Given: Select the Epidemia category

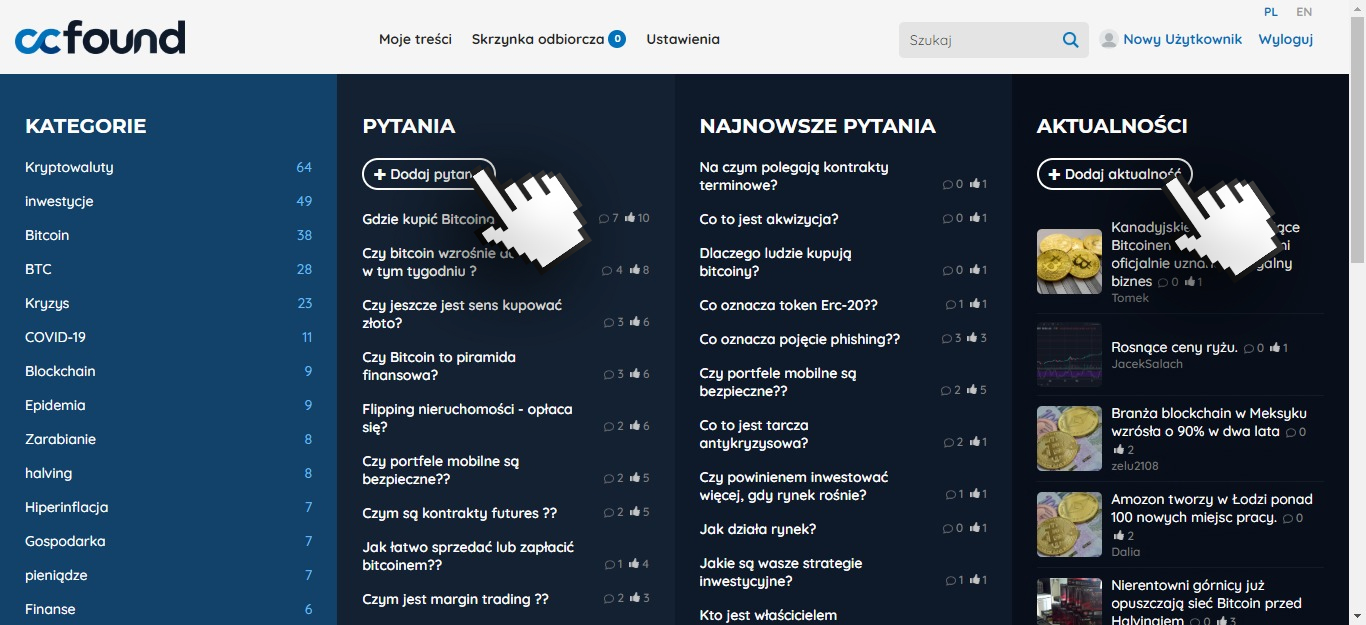Looking at the screenshot, I should click(55, 405).
